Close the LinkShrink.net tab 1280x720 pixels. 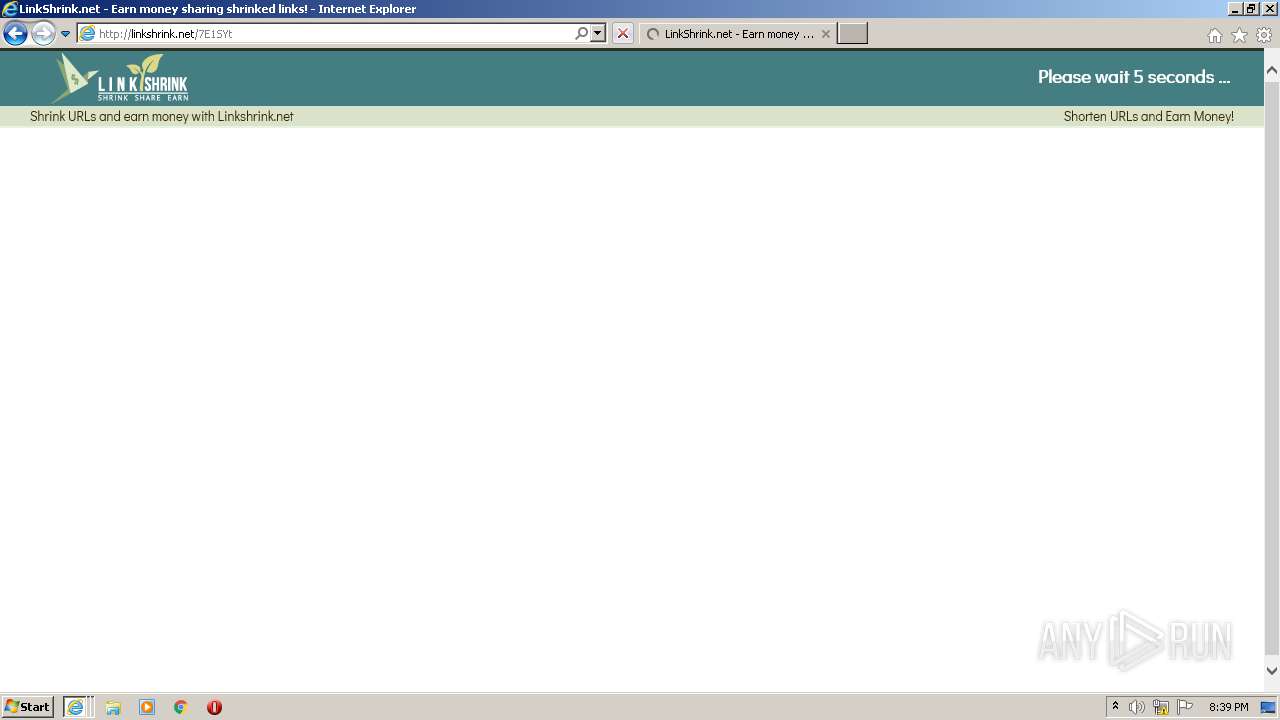(825, 34)
